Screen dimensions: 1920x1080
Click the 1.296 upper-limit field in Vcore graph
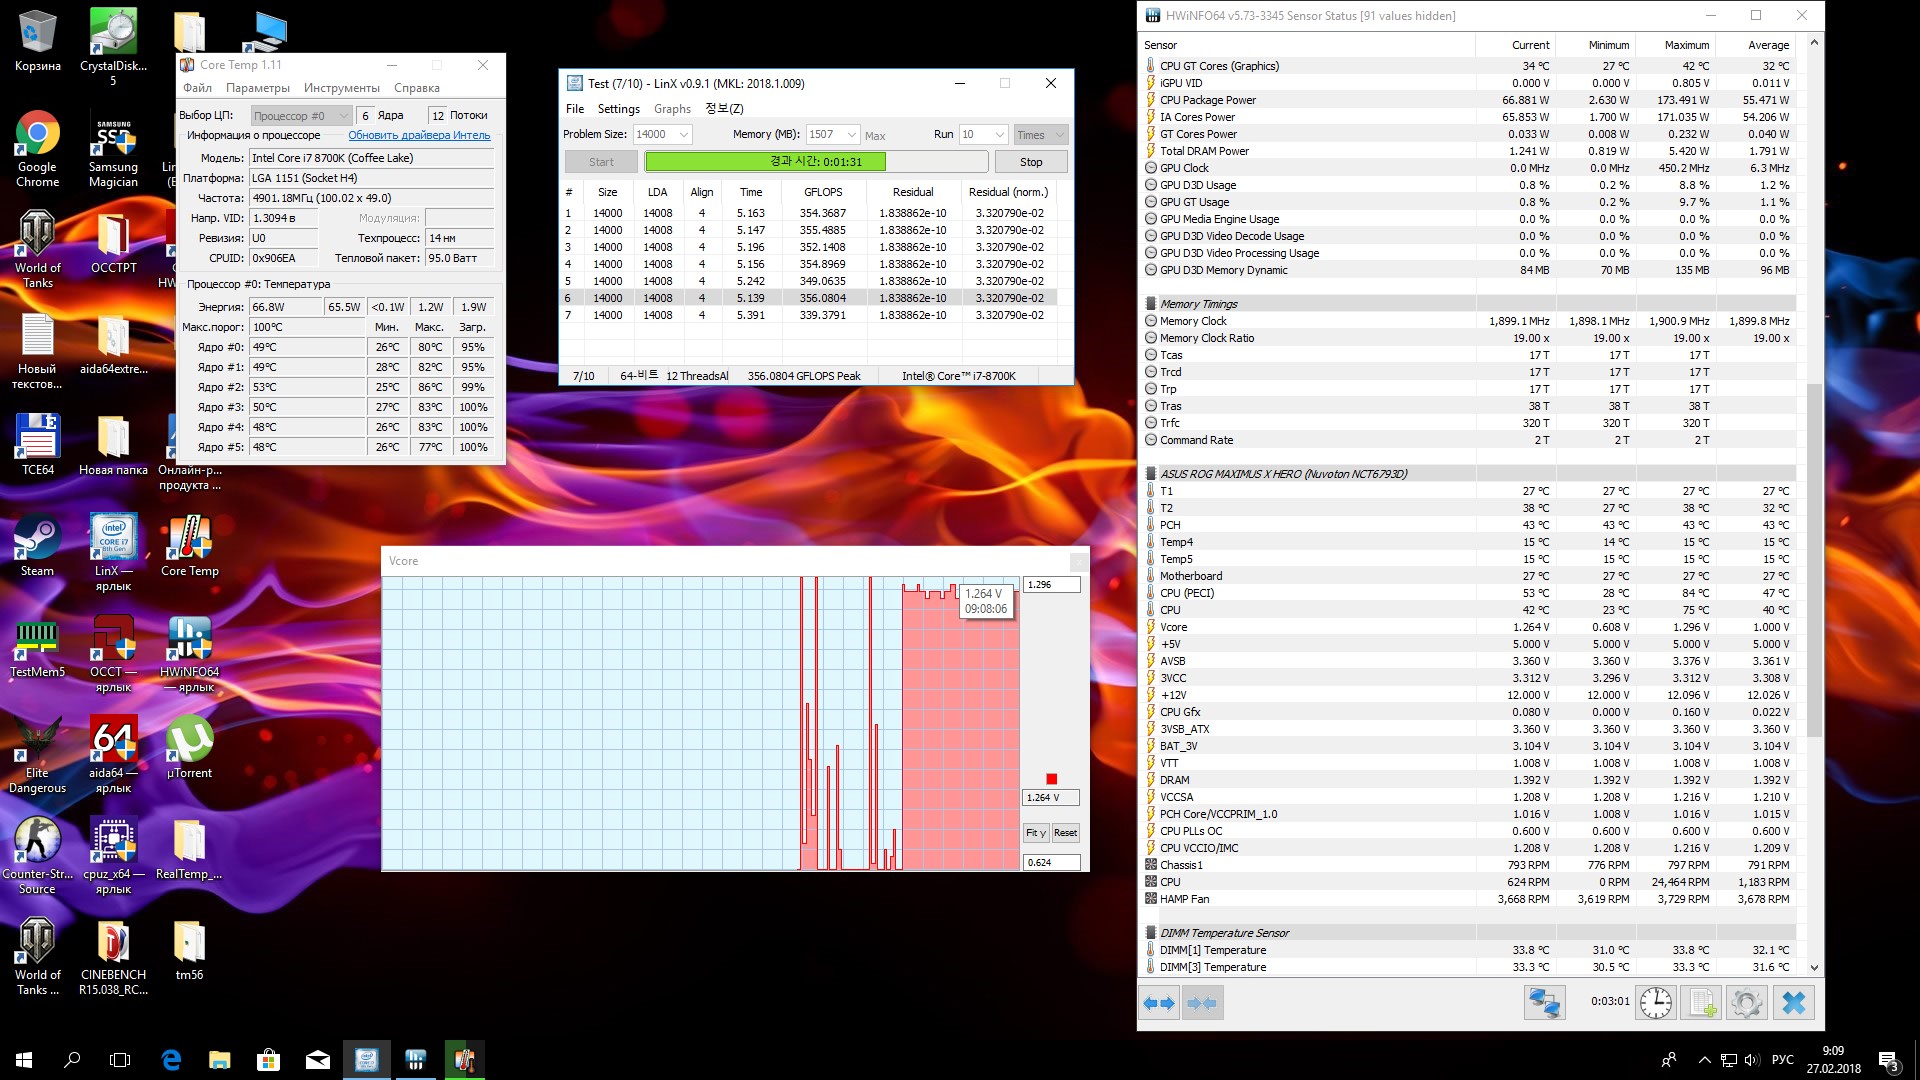tap(1051, 585)
